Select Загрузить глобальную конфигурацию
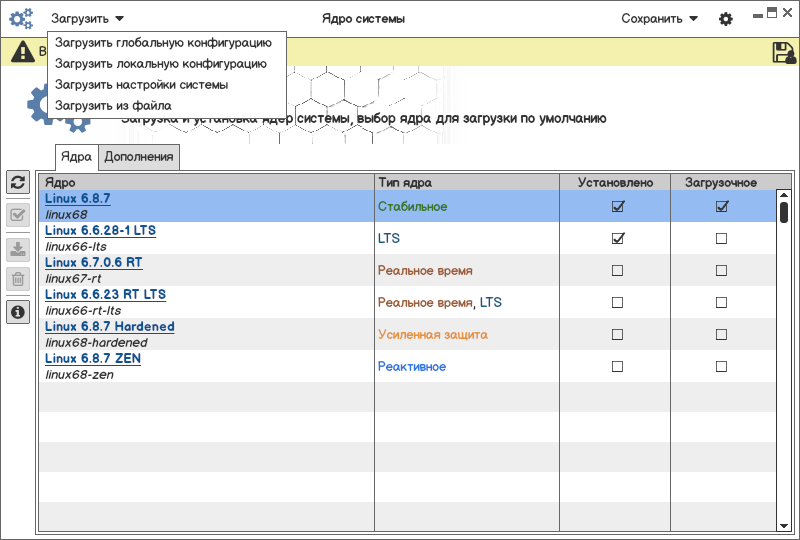The image size is (800, 540). 163,43
